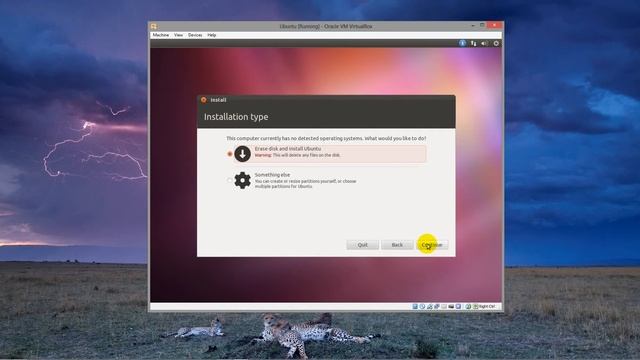Image resolution: width=640 pixels, height=360 pixels.
Task: Open the View menu
Action: pyautogui.click(x=178, y=35)
